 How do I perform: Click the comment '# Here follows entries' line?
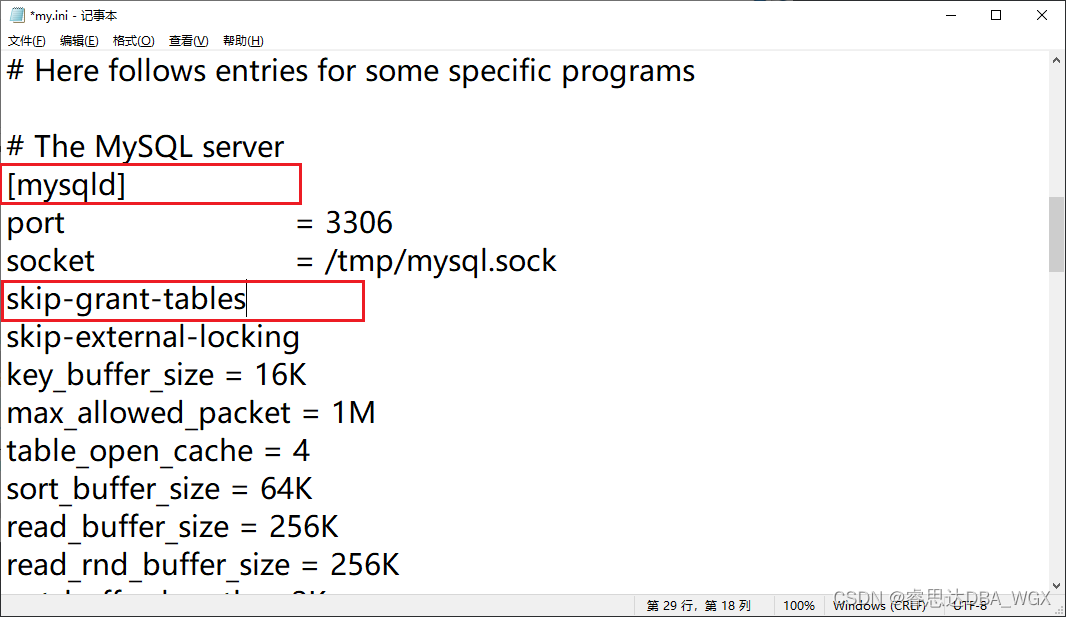click(x=351, y=71)
